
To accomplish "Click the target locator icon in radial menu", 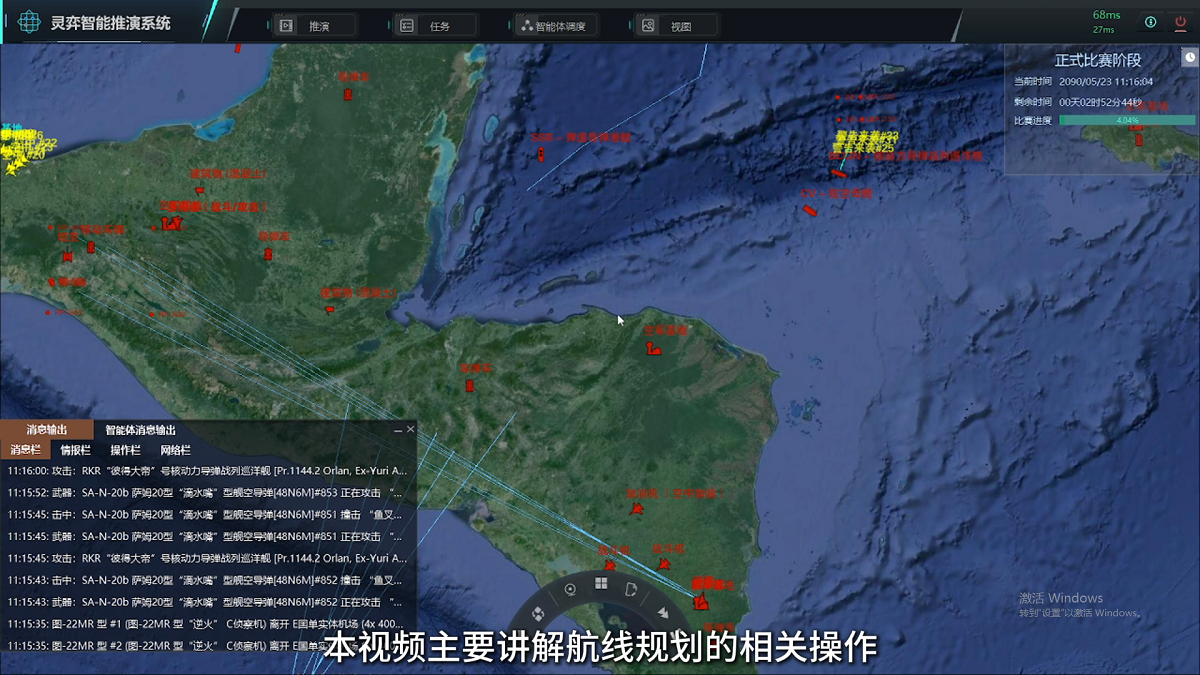I will [570, 590].
